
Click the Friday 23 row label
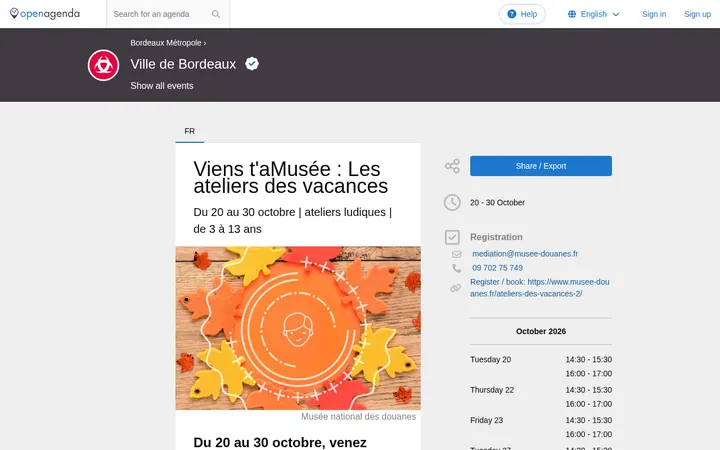[x=486, y=420]
